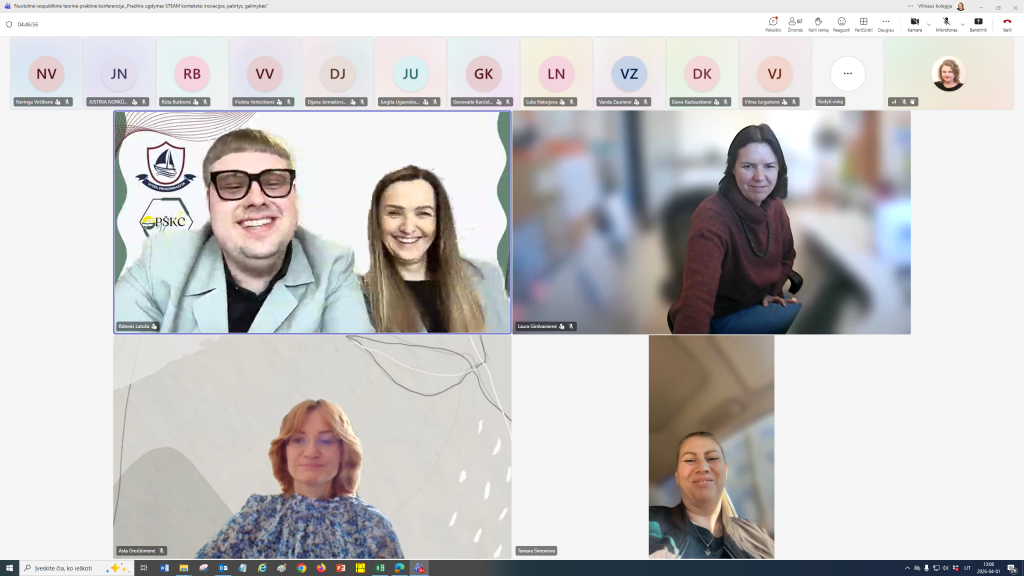Click Laura's video feed tile

point(711,221)
